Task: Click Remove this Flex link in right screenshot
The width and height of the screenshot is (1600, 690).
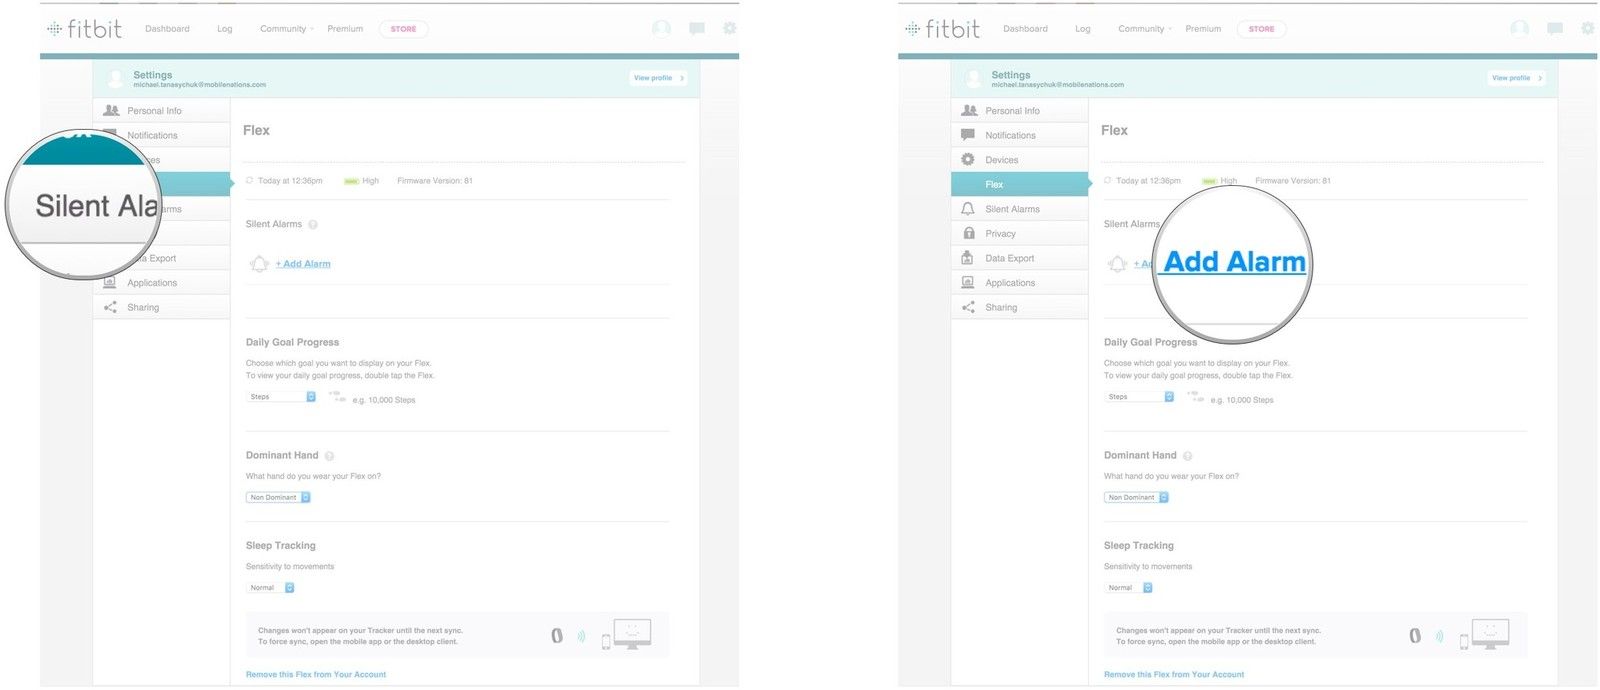Action: [x=1173, y=675]
